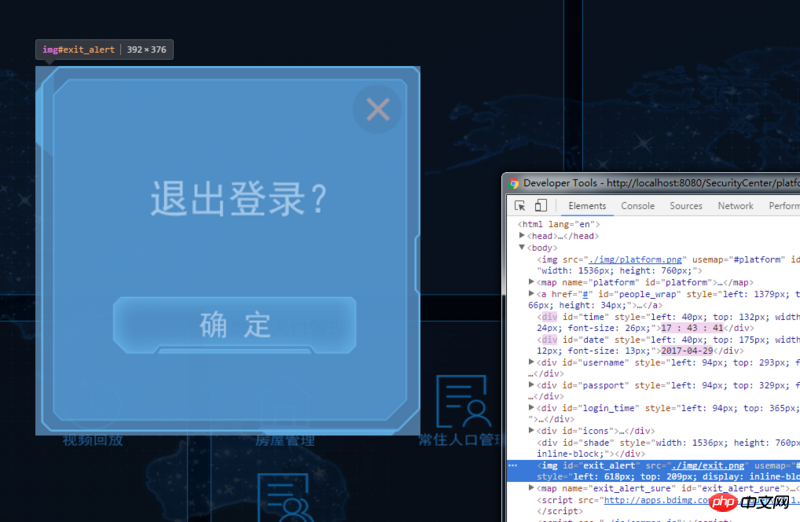The width and height of the screenshot is (800, 522).
Task: Expand the people_wrap anchor node
Action: point(531,293)
